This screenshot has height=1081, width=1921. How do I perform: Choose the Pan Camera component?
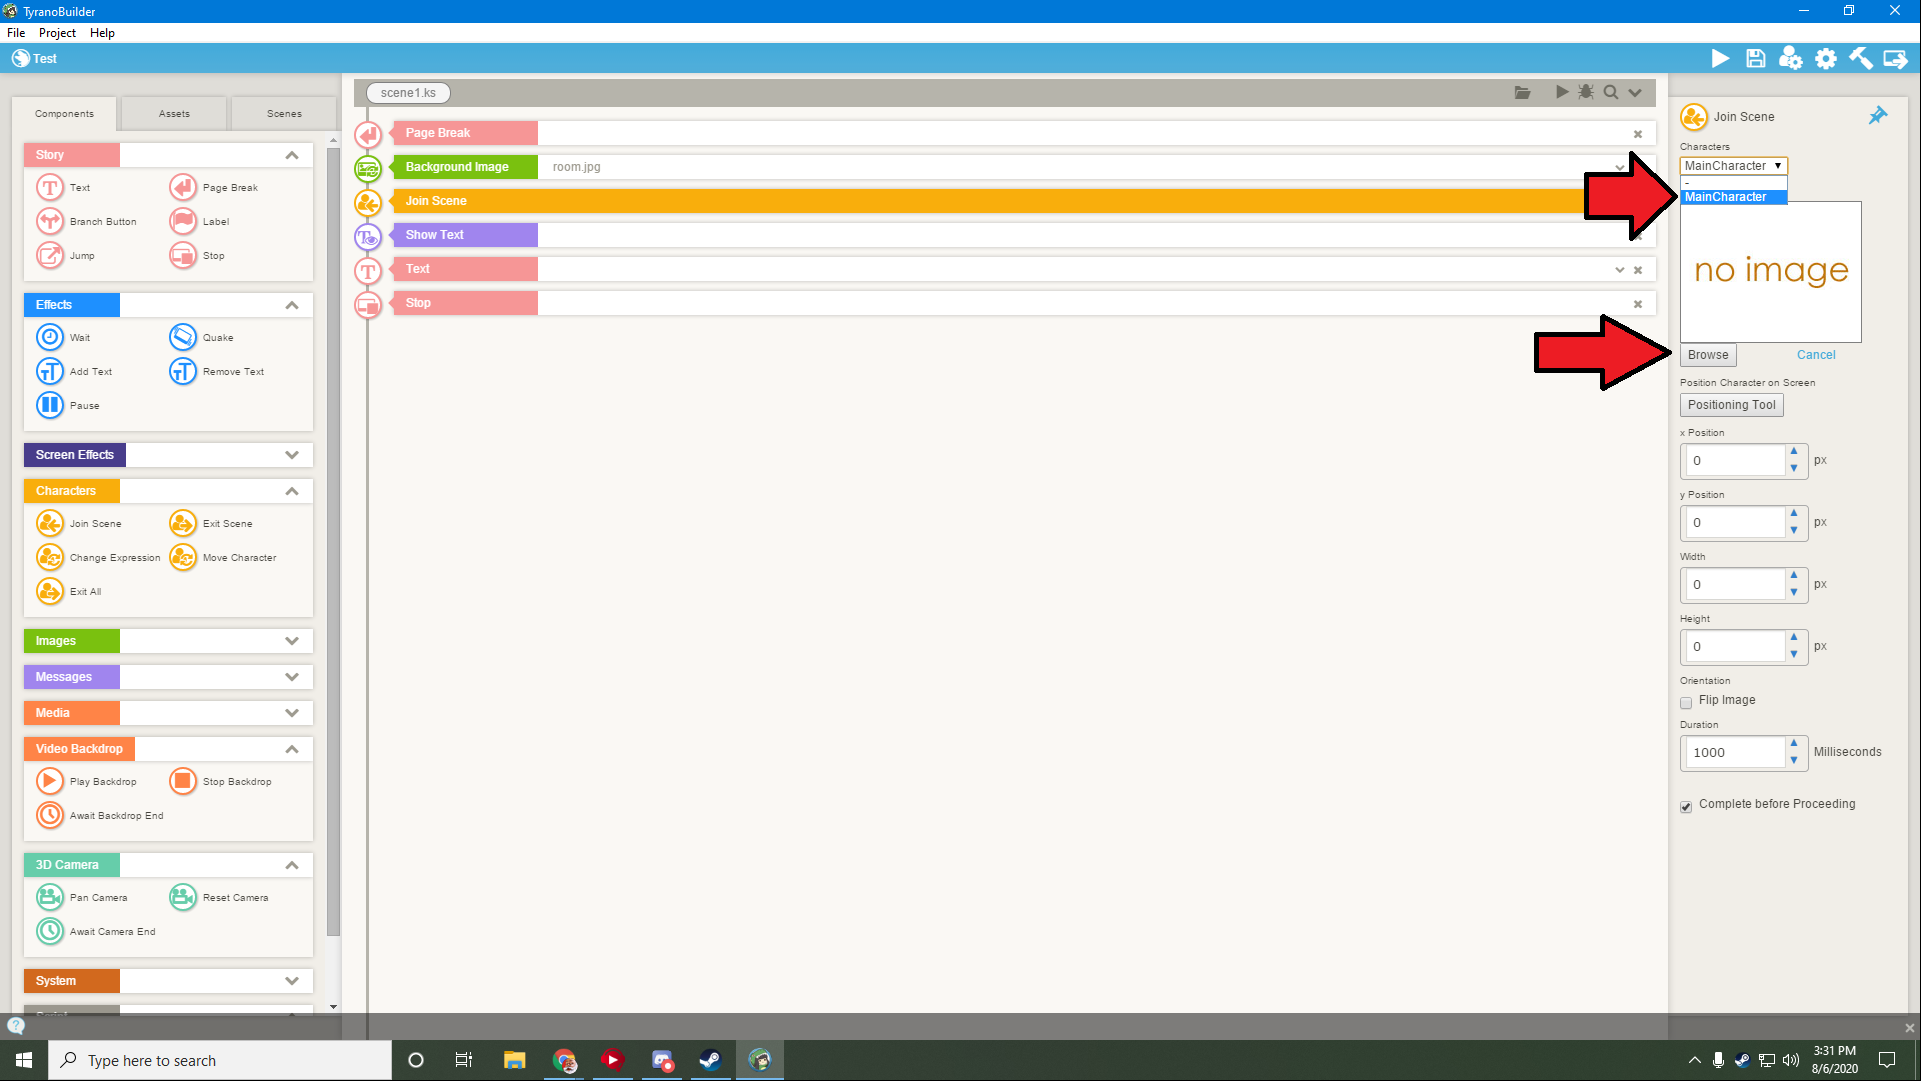(49, 897)
